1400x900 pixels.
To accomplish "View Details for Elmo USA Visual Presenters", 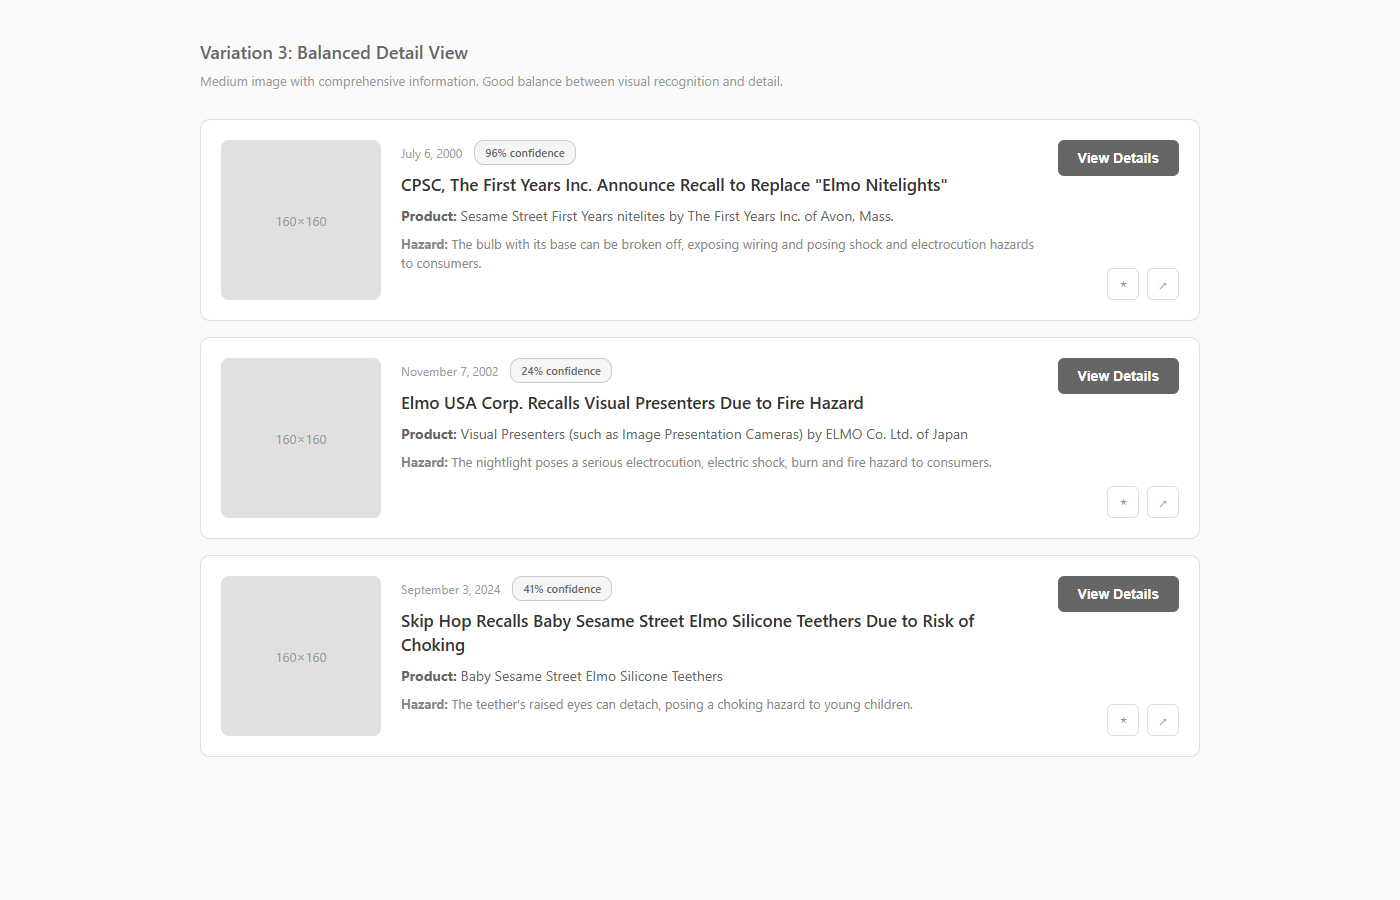I will 1118,376.
